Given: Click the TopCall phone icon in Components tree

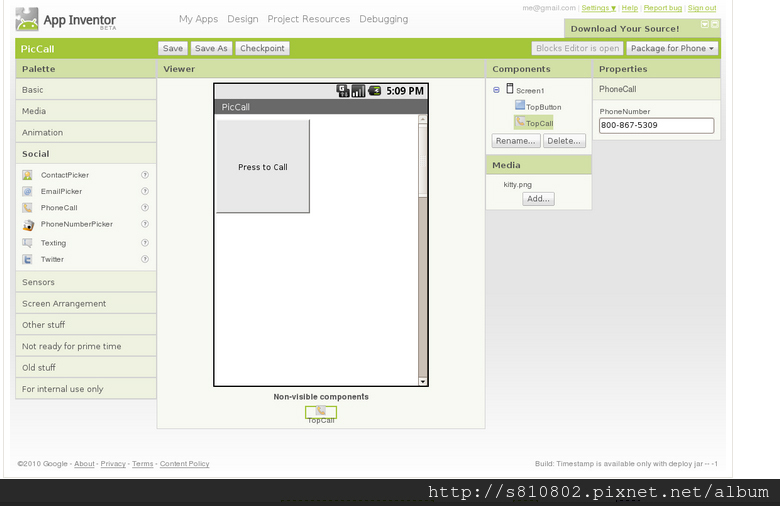Looking at the screenshot, I should tap(519, 121).
